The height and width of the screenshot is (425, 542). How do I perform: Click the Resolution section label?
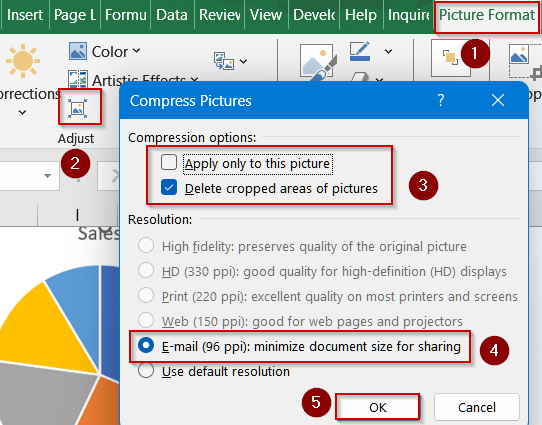point(160,219)
